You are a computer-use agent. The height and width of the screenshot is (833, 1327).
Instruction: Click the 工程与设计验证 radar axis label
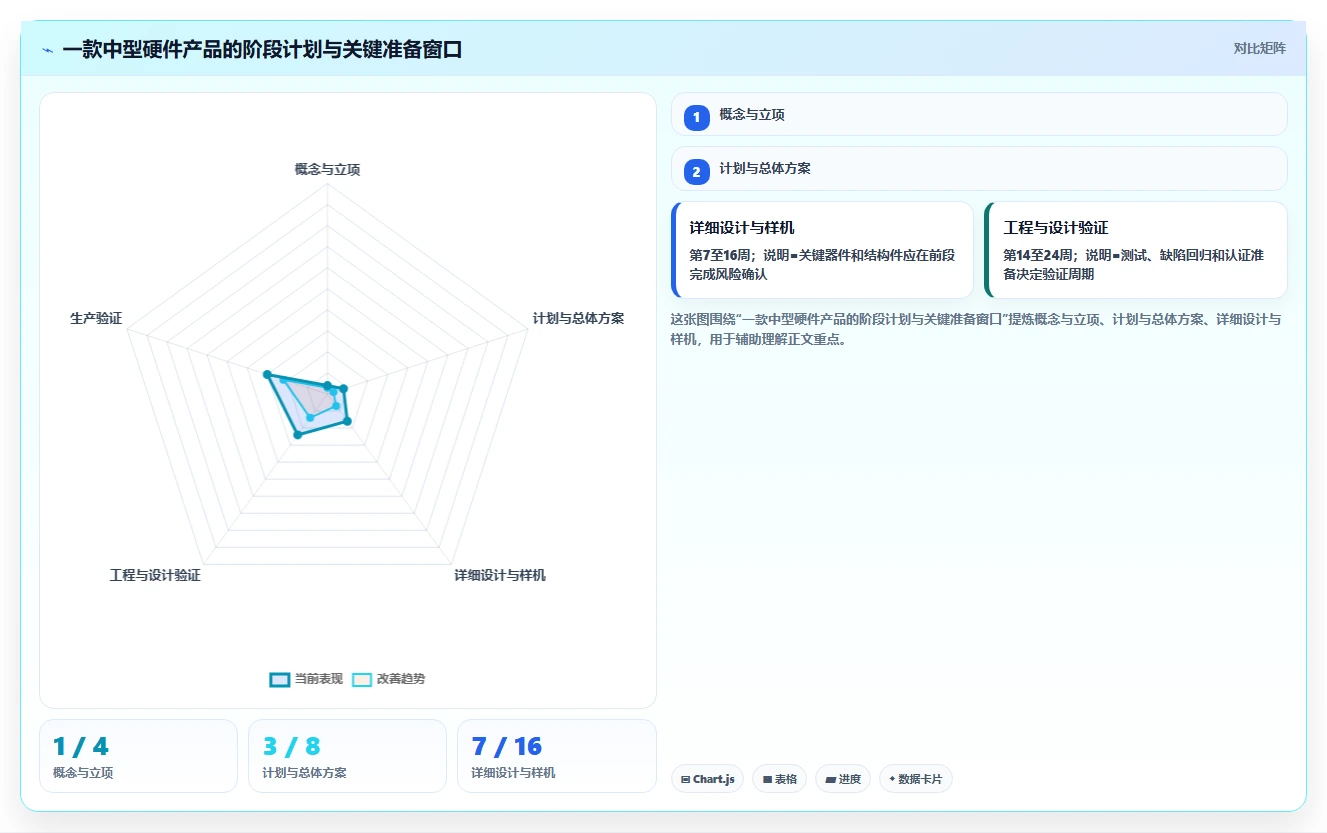155,575
